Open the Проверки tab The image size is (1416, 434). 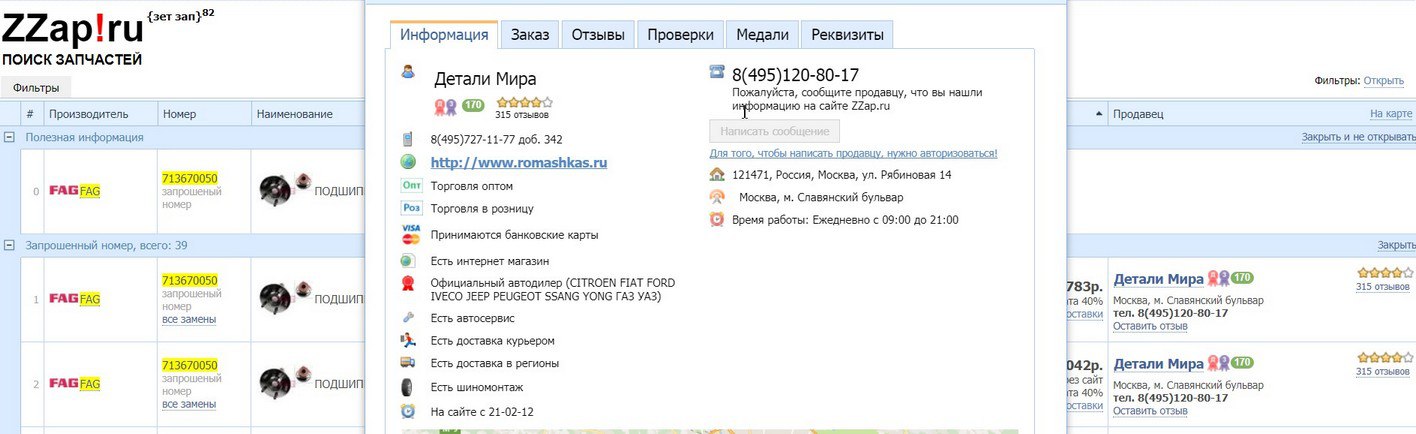680,34
